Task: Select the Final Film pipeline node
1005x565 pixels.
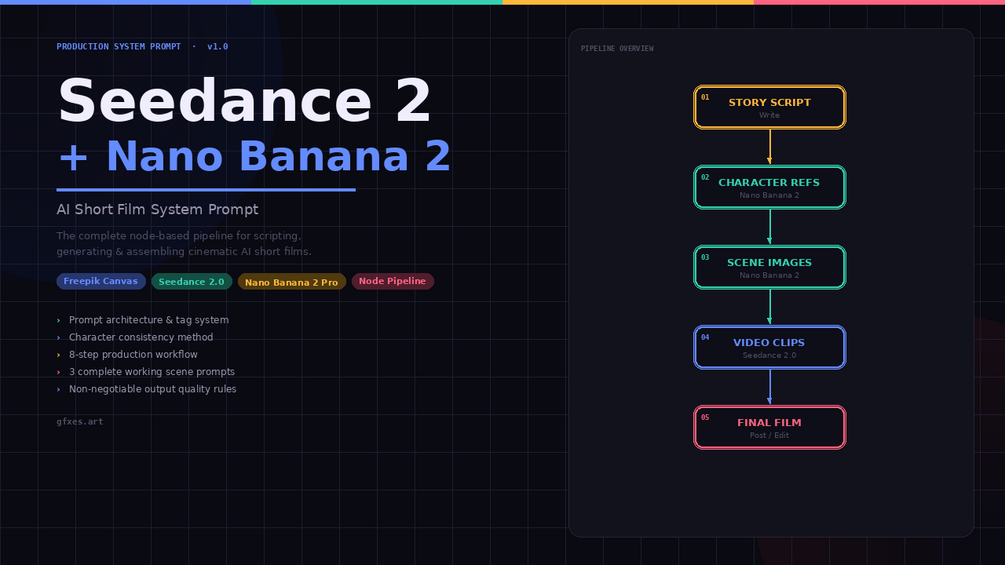Action: (x=770, y=427)
